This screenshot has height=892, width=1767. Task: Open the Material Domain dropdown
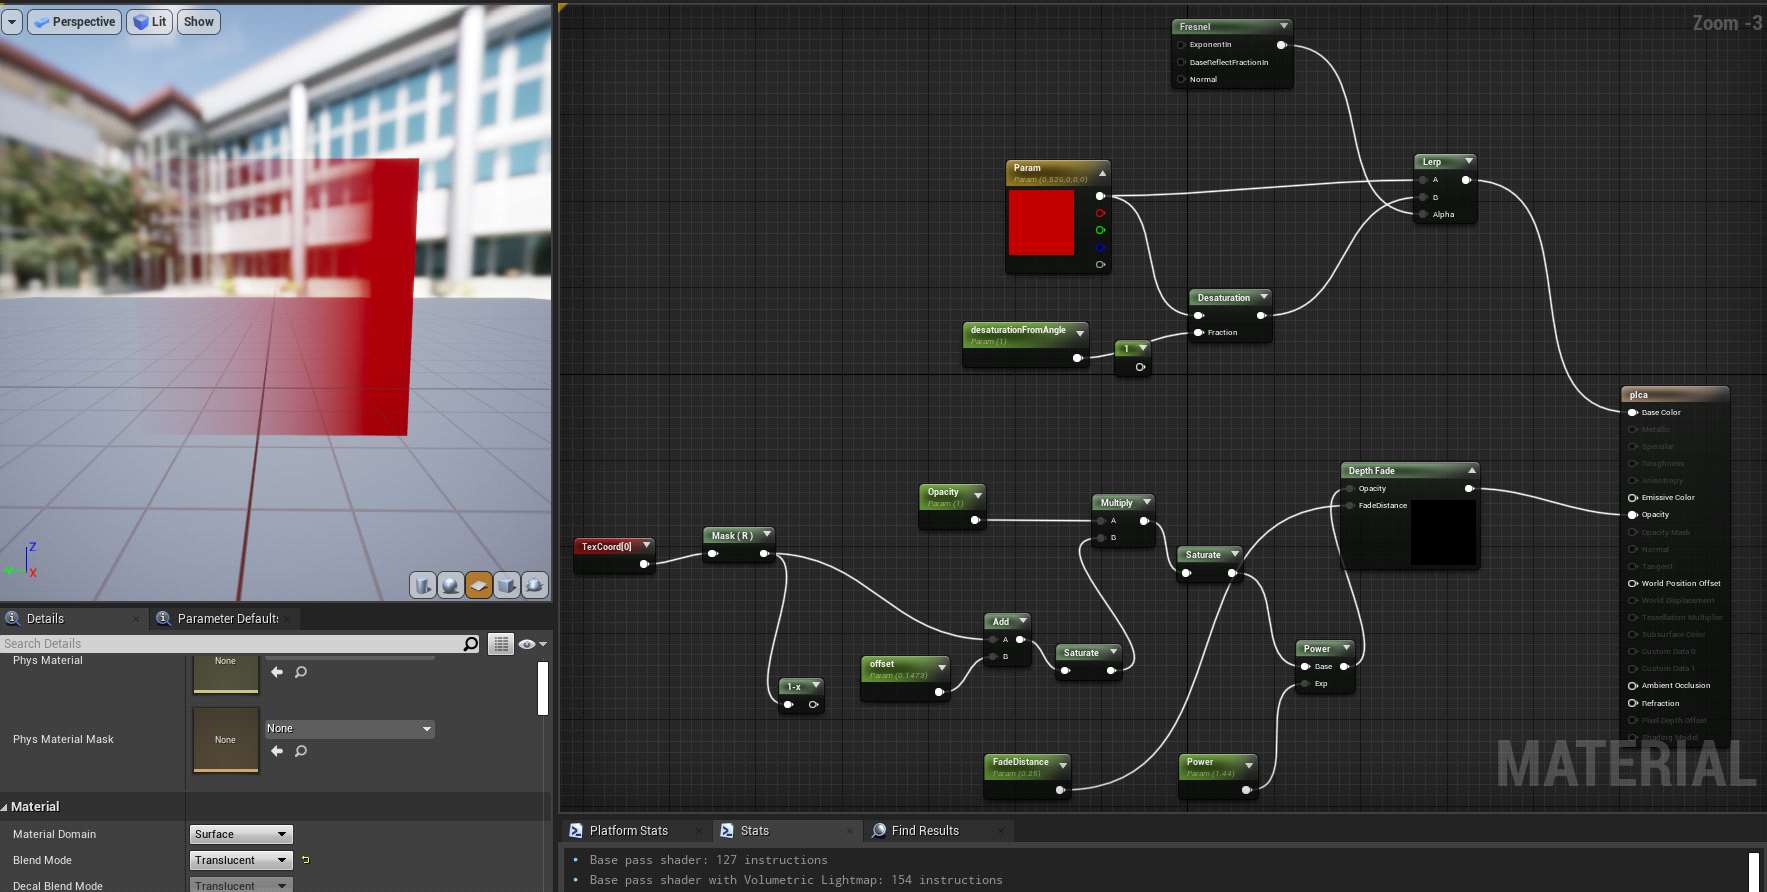[x=241, y=834]
